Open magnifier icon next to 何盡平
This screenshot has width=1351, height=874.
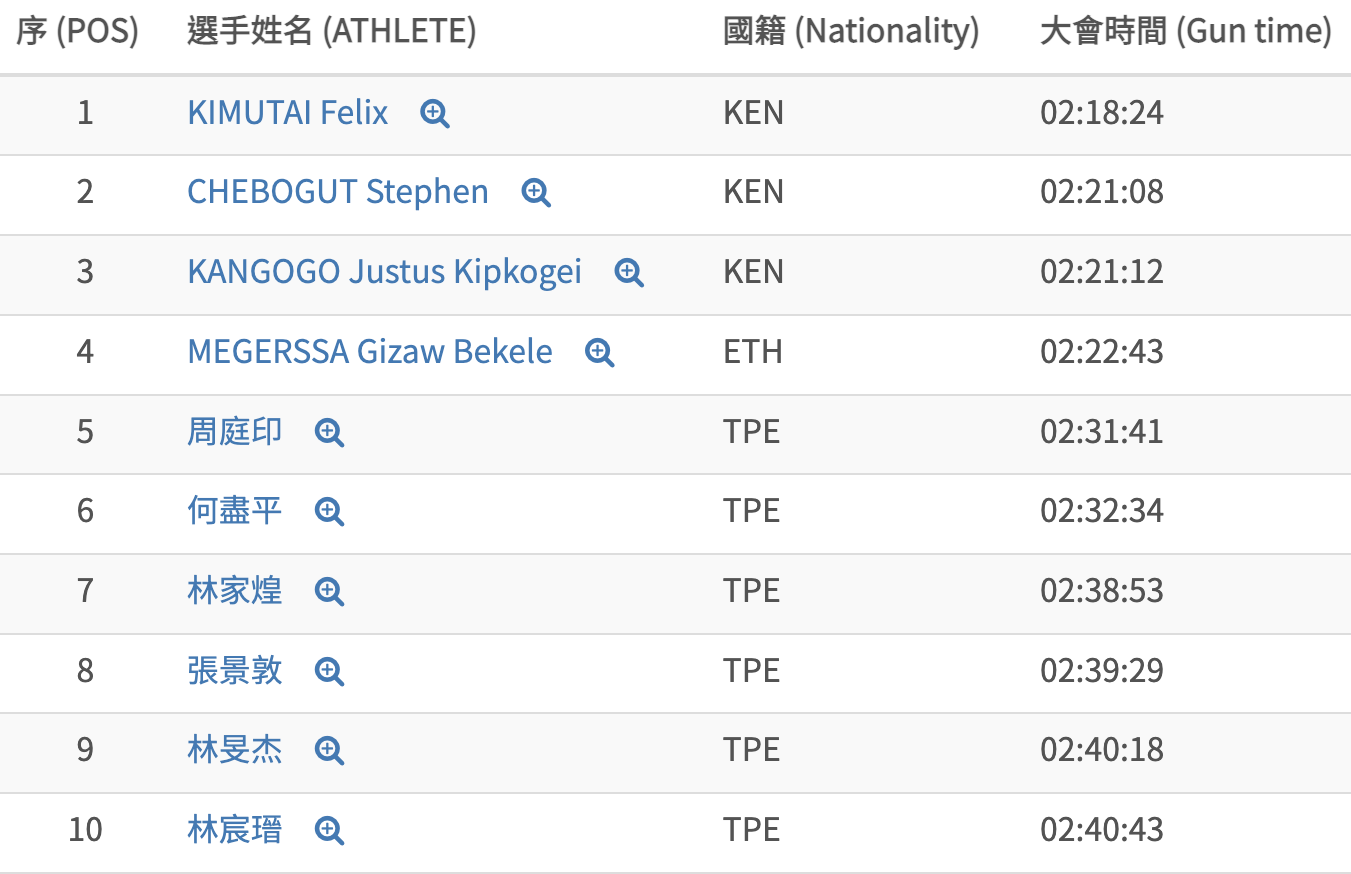coord(329,512)
